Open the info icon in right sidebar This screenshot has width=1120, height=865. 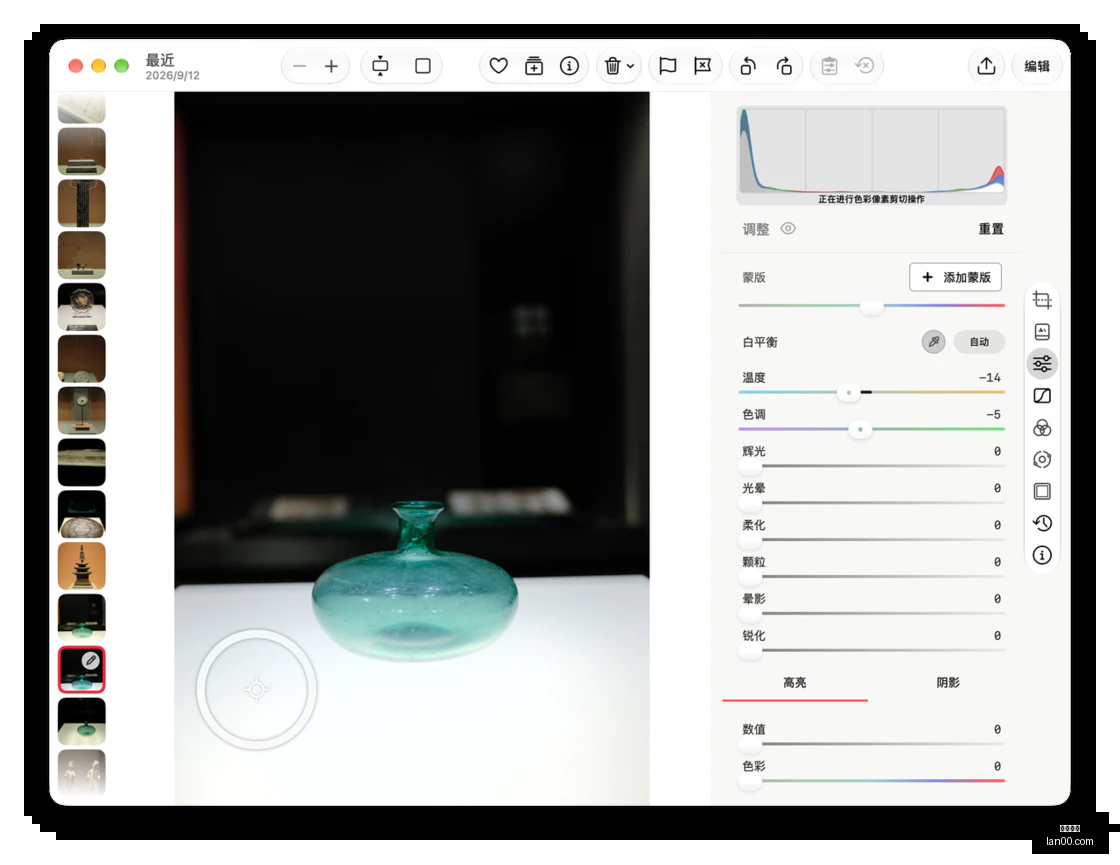coord(1042,555)
